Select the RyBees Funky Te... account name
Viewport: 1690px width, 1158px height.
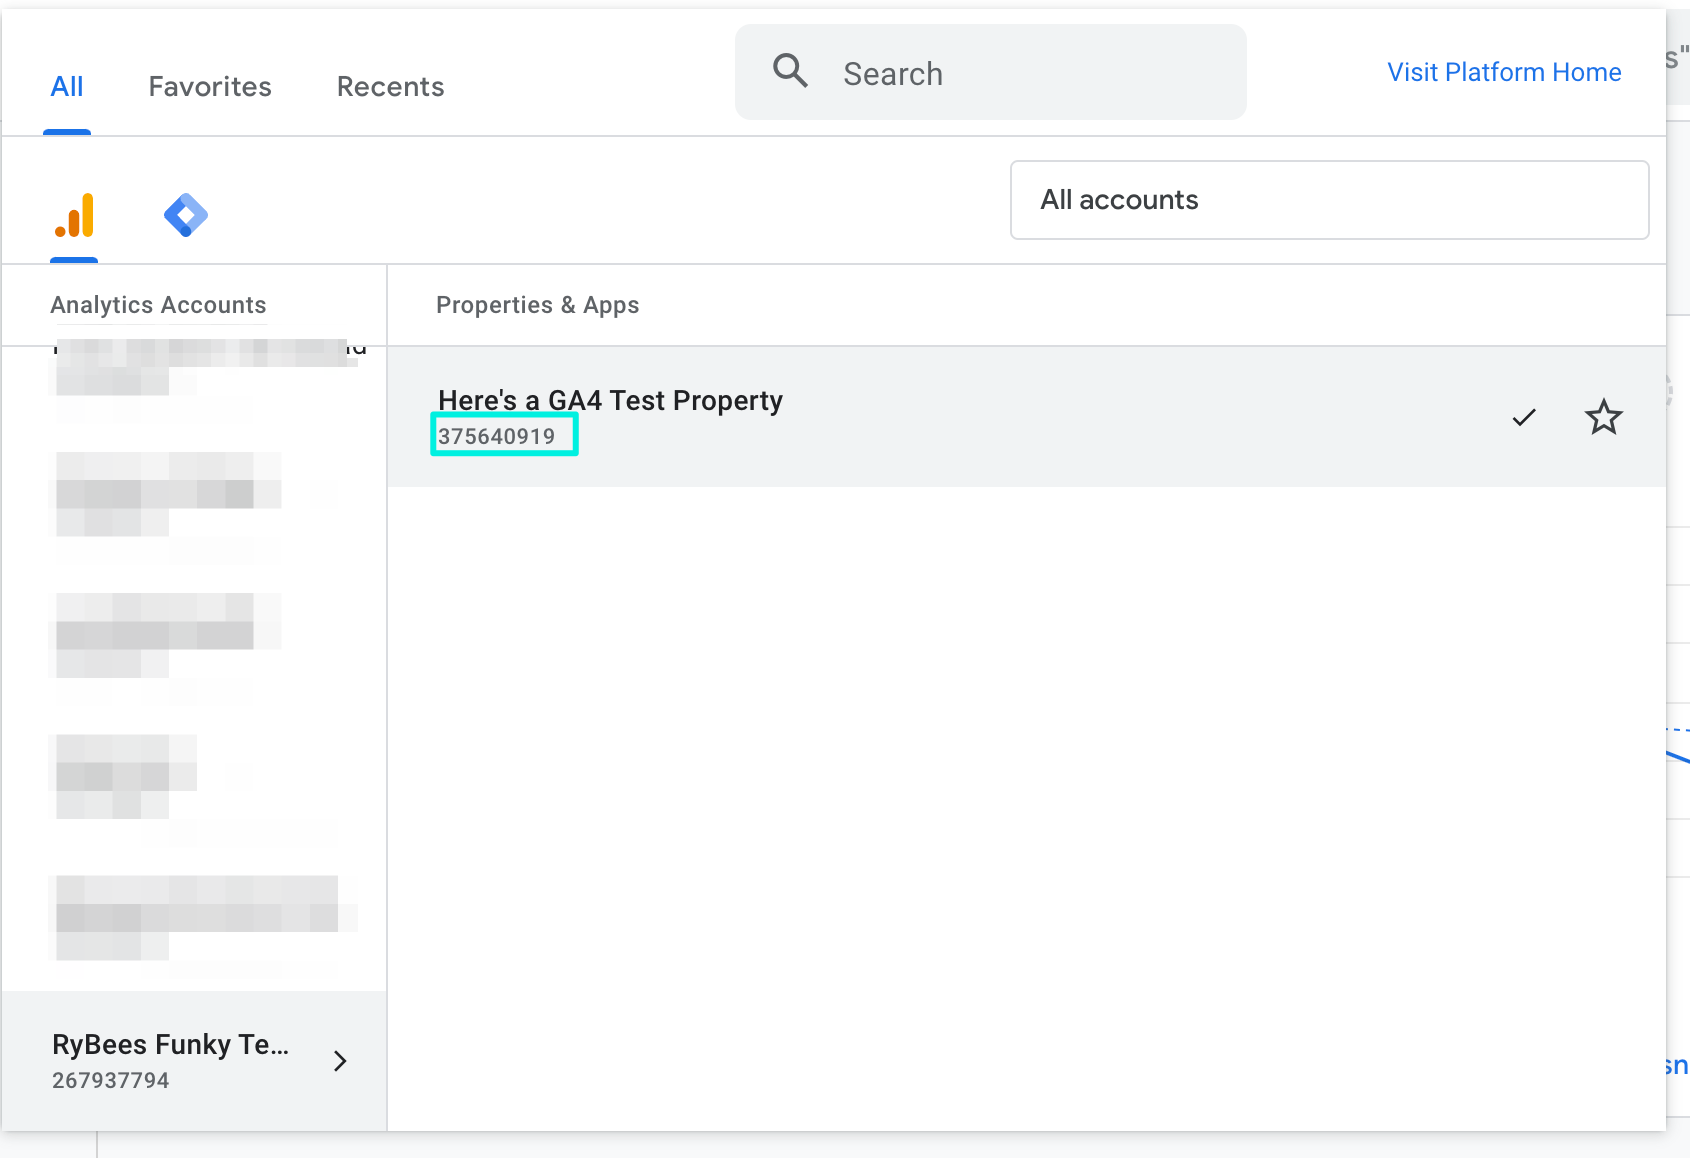tap(170, 1044)
